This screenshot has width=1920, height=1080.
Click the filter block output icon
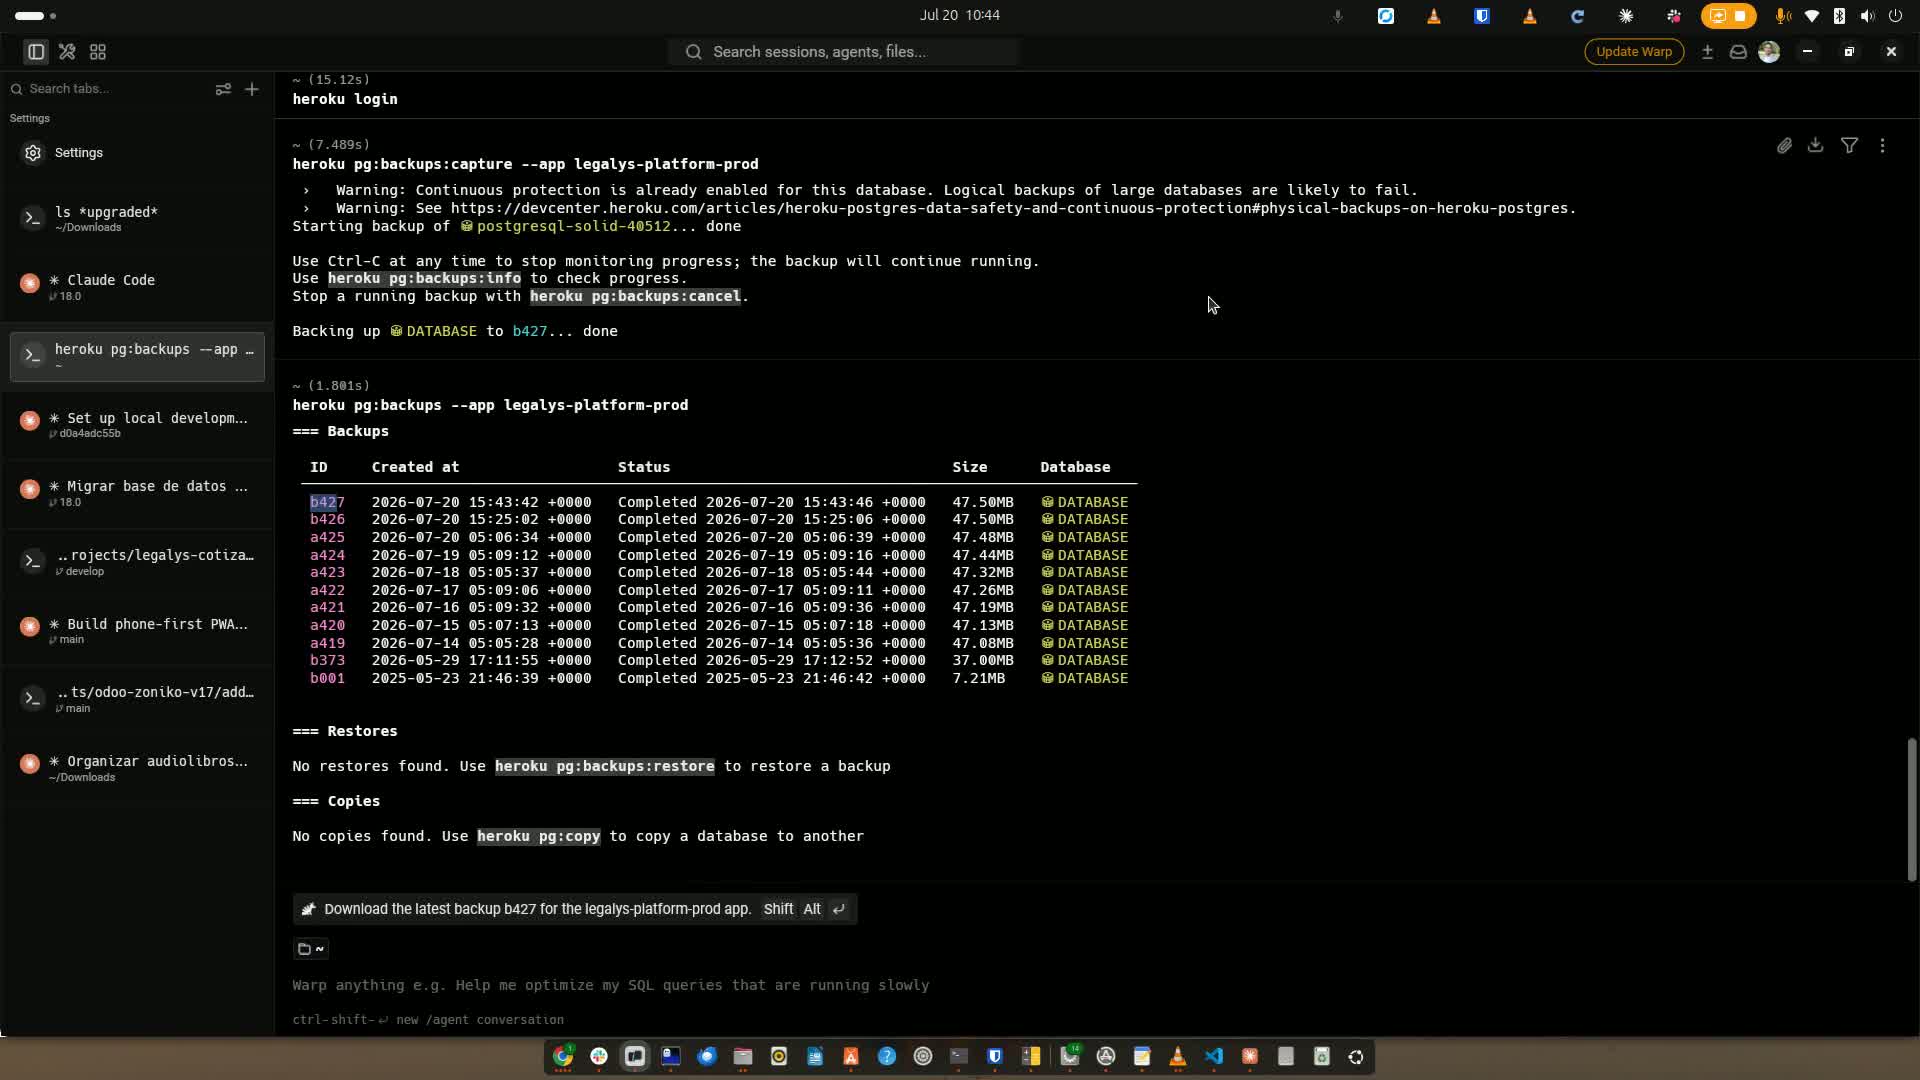point(1850,146)
